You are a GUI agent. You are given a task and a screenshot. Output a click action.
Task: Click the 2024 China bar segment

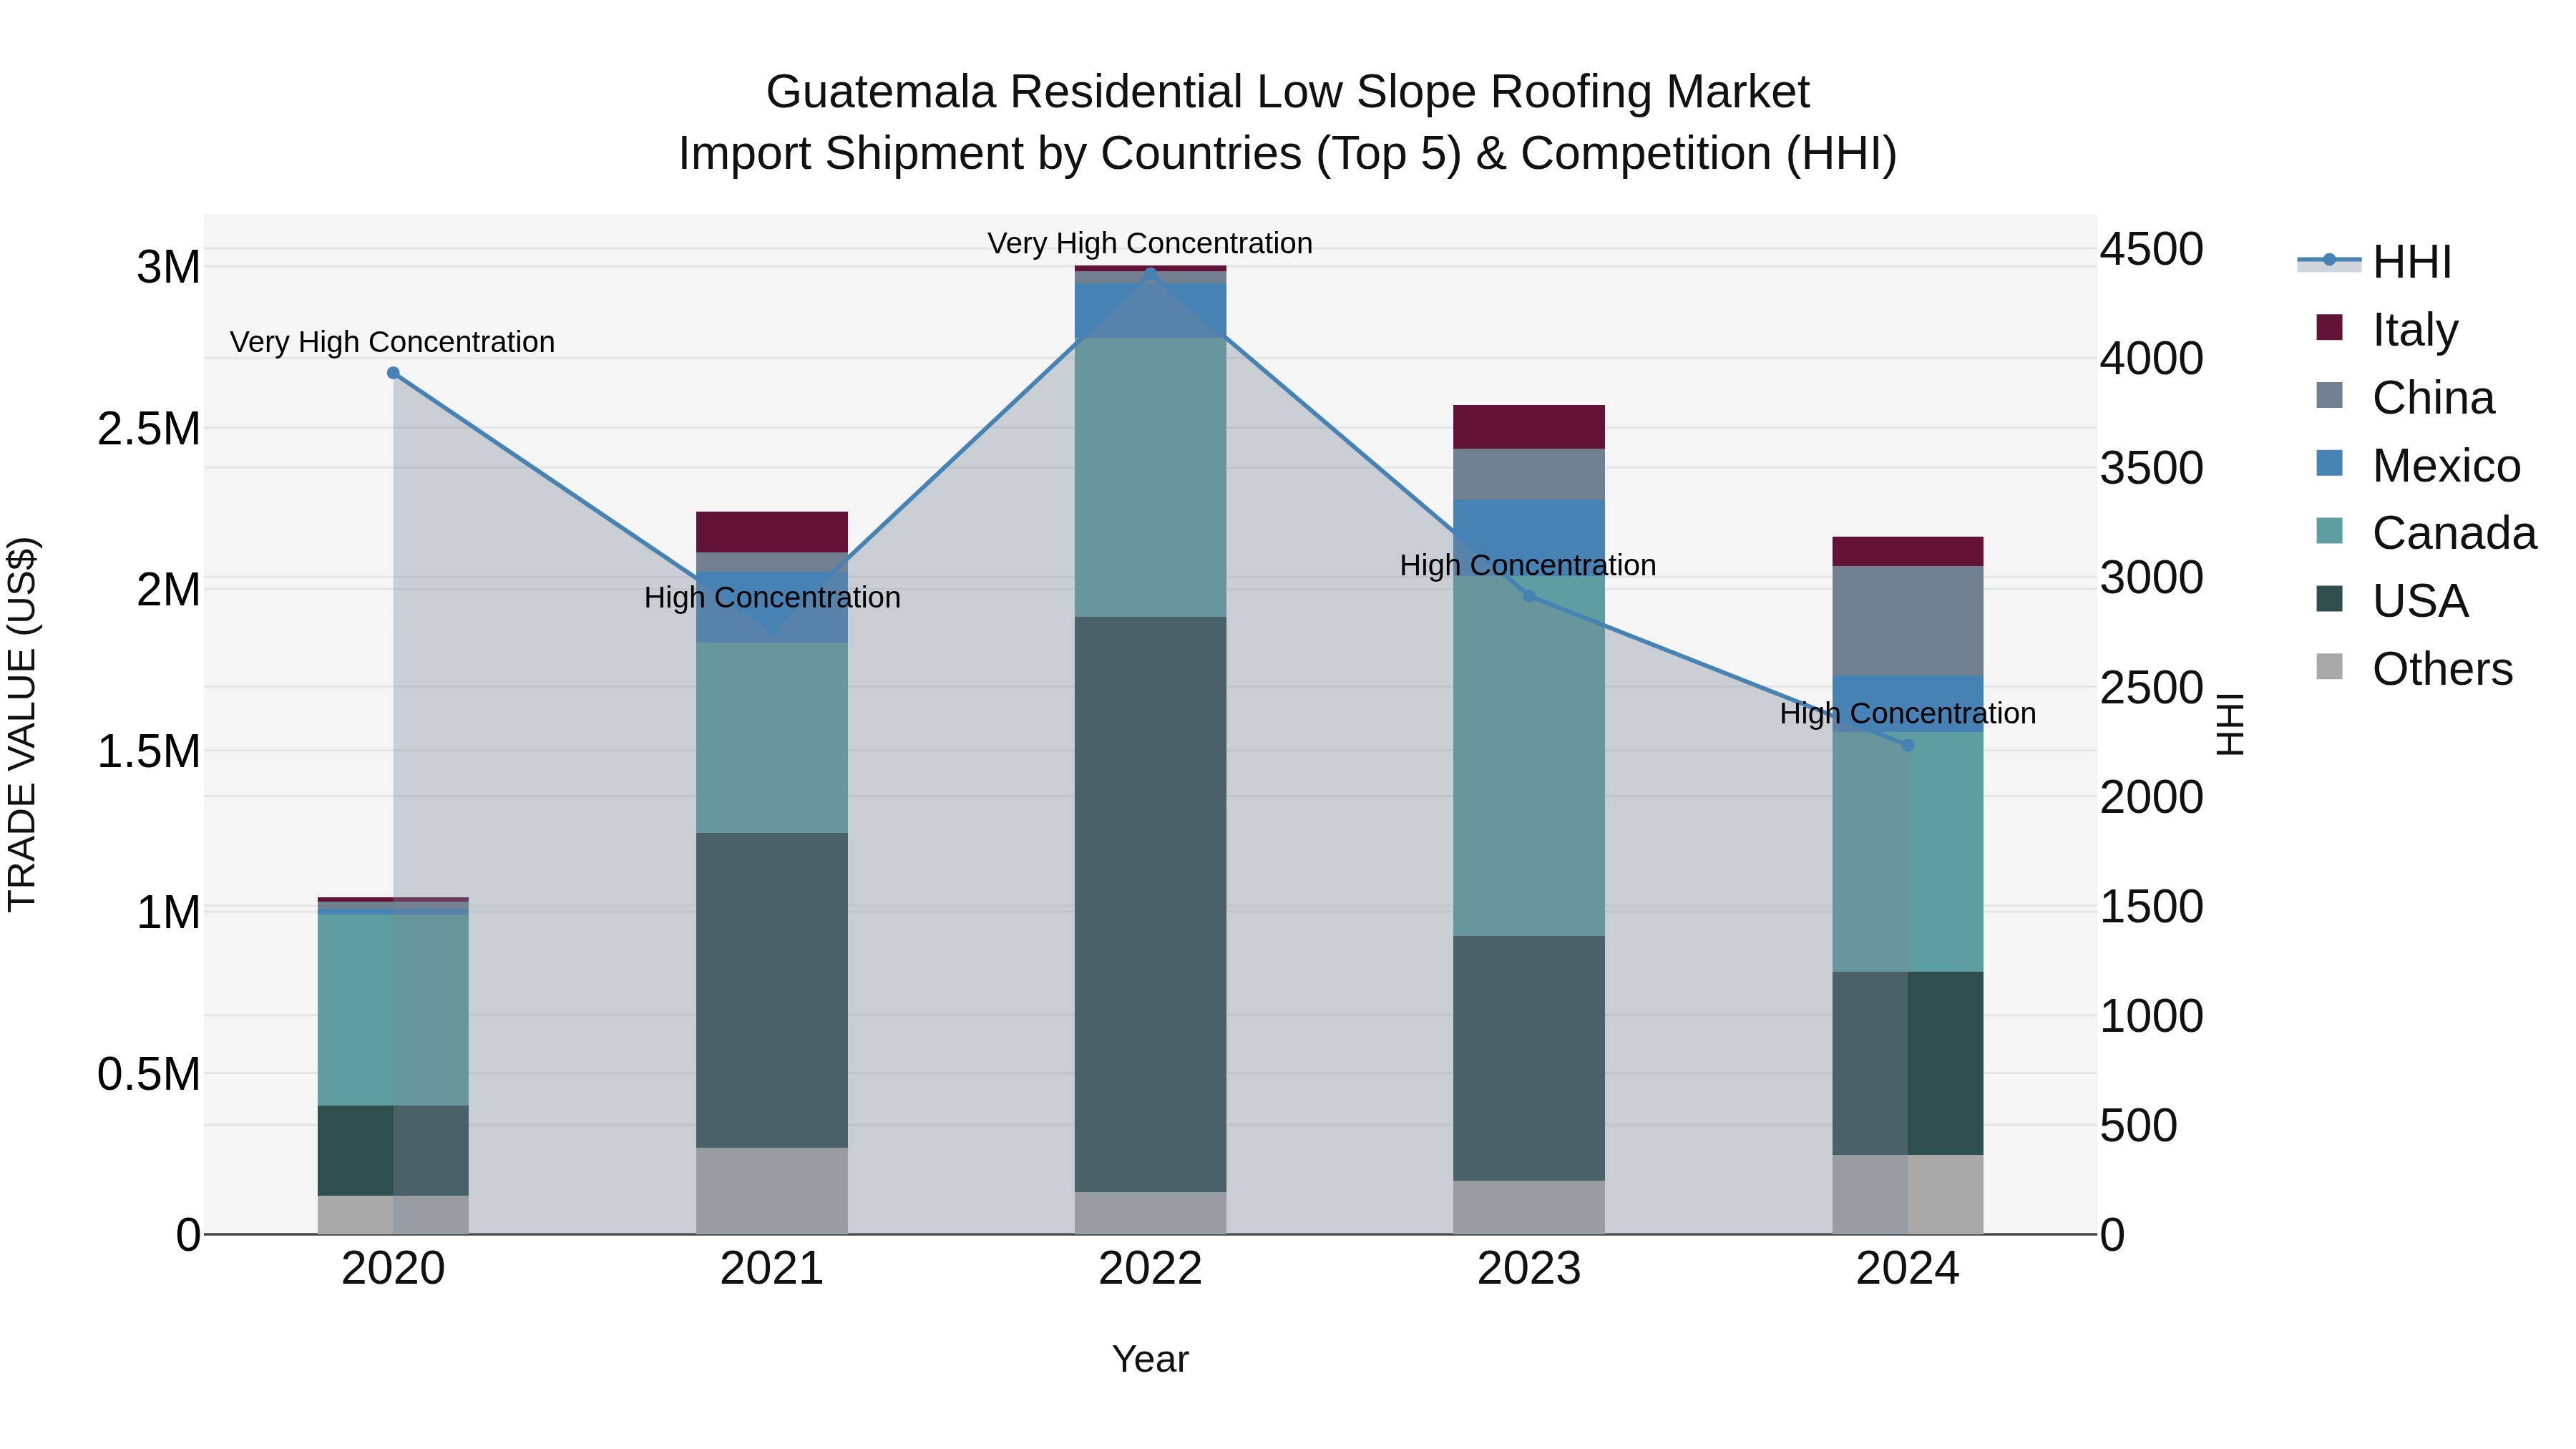click(x=1907, y=621)
